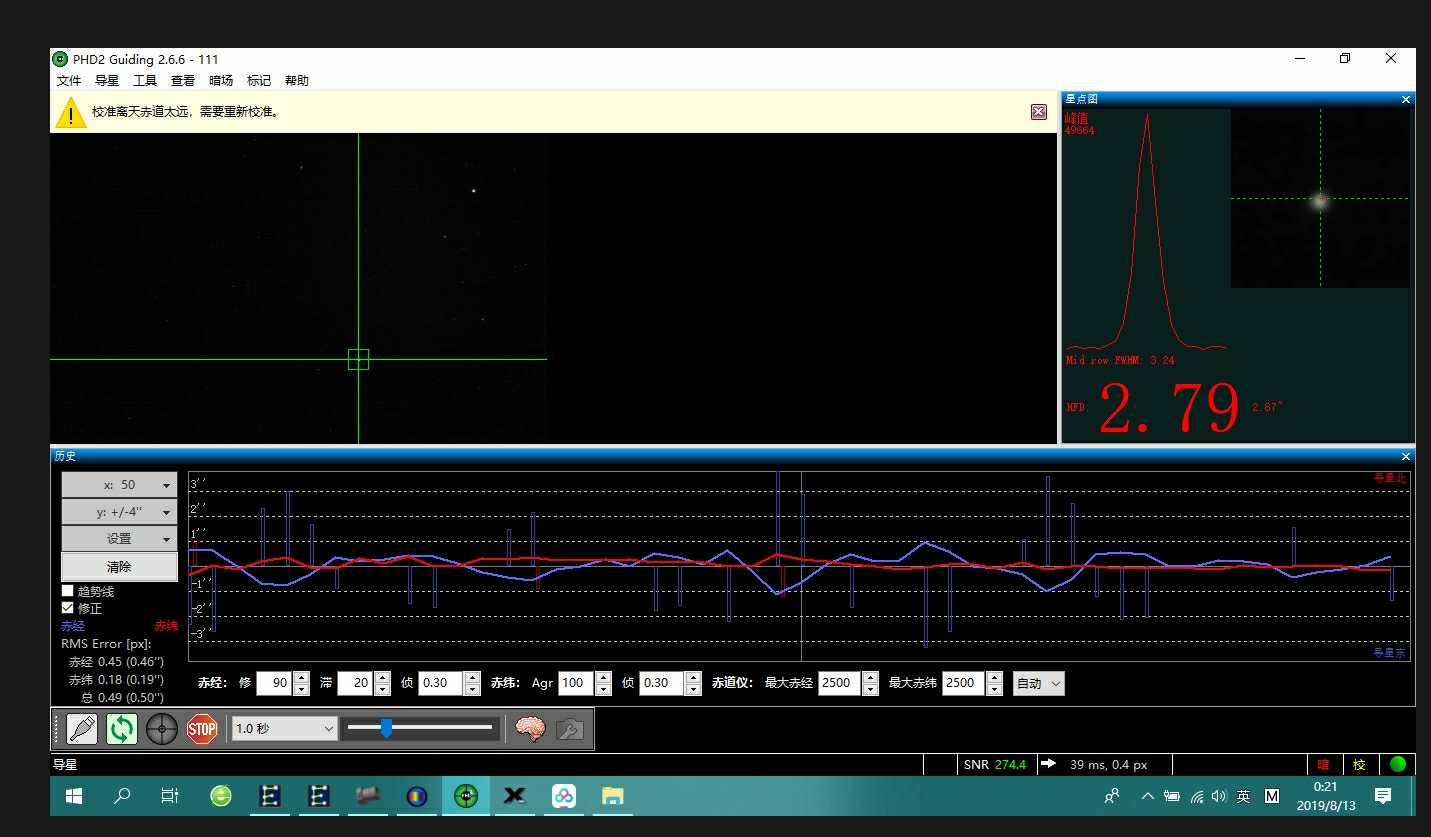Click the yellow warning triangle icon

[x=71, y=112]
